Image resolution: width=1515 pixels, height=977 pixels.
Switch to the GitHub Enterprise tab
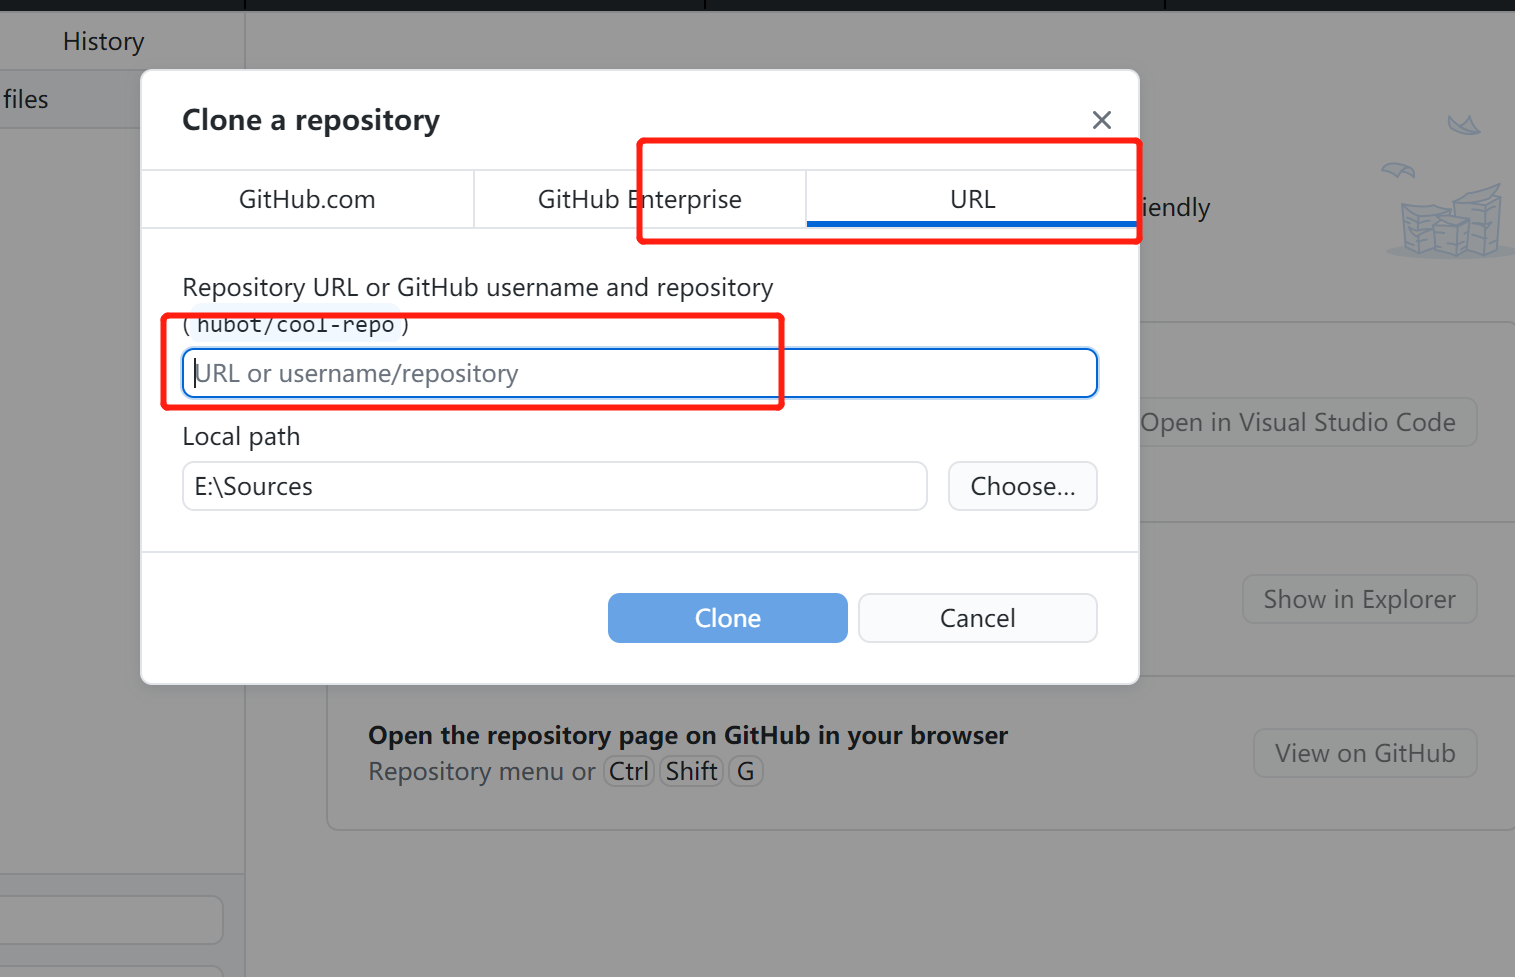[x=639, y=199]
